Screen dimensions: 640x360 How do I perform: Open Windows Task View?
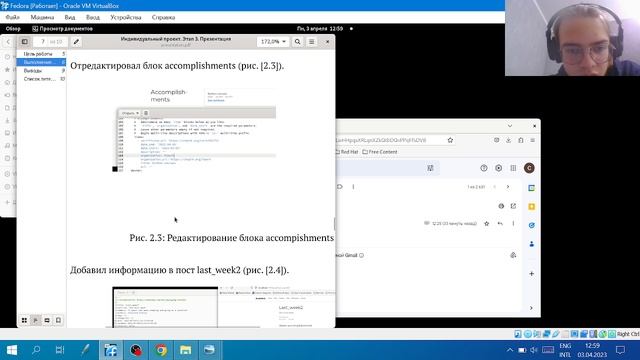[x=60, y=350]
